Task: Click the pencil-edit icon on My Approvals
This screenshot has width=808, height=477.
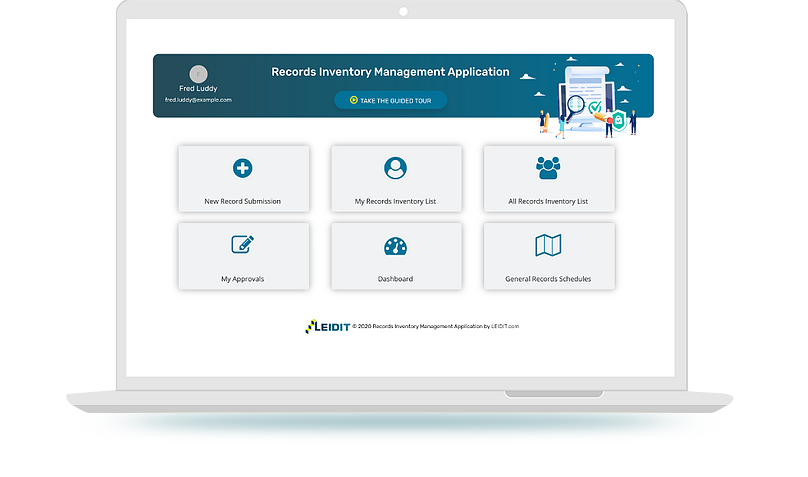Action: [x=242, y=244]
